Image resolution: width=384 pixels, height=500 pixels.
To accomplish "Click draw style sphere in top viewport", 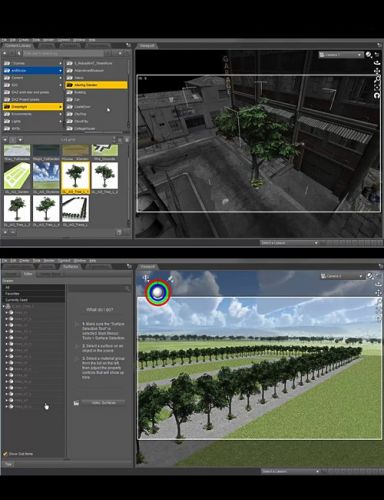I will pos(369,55).
